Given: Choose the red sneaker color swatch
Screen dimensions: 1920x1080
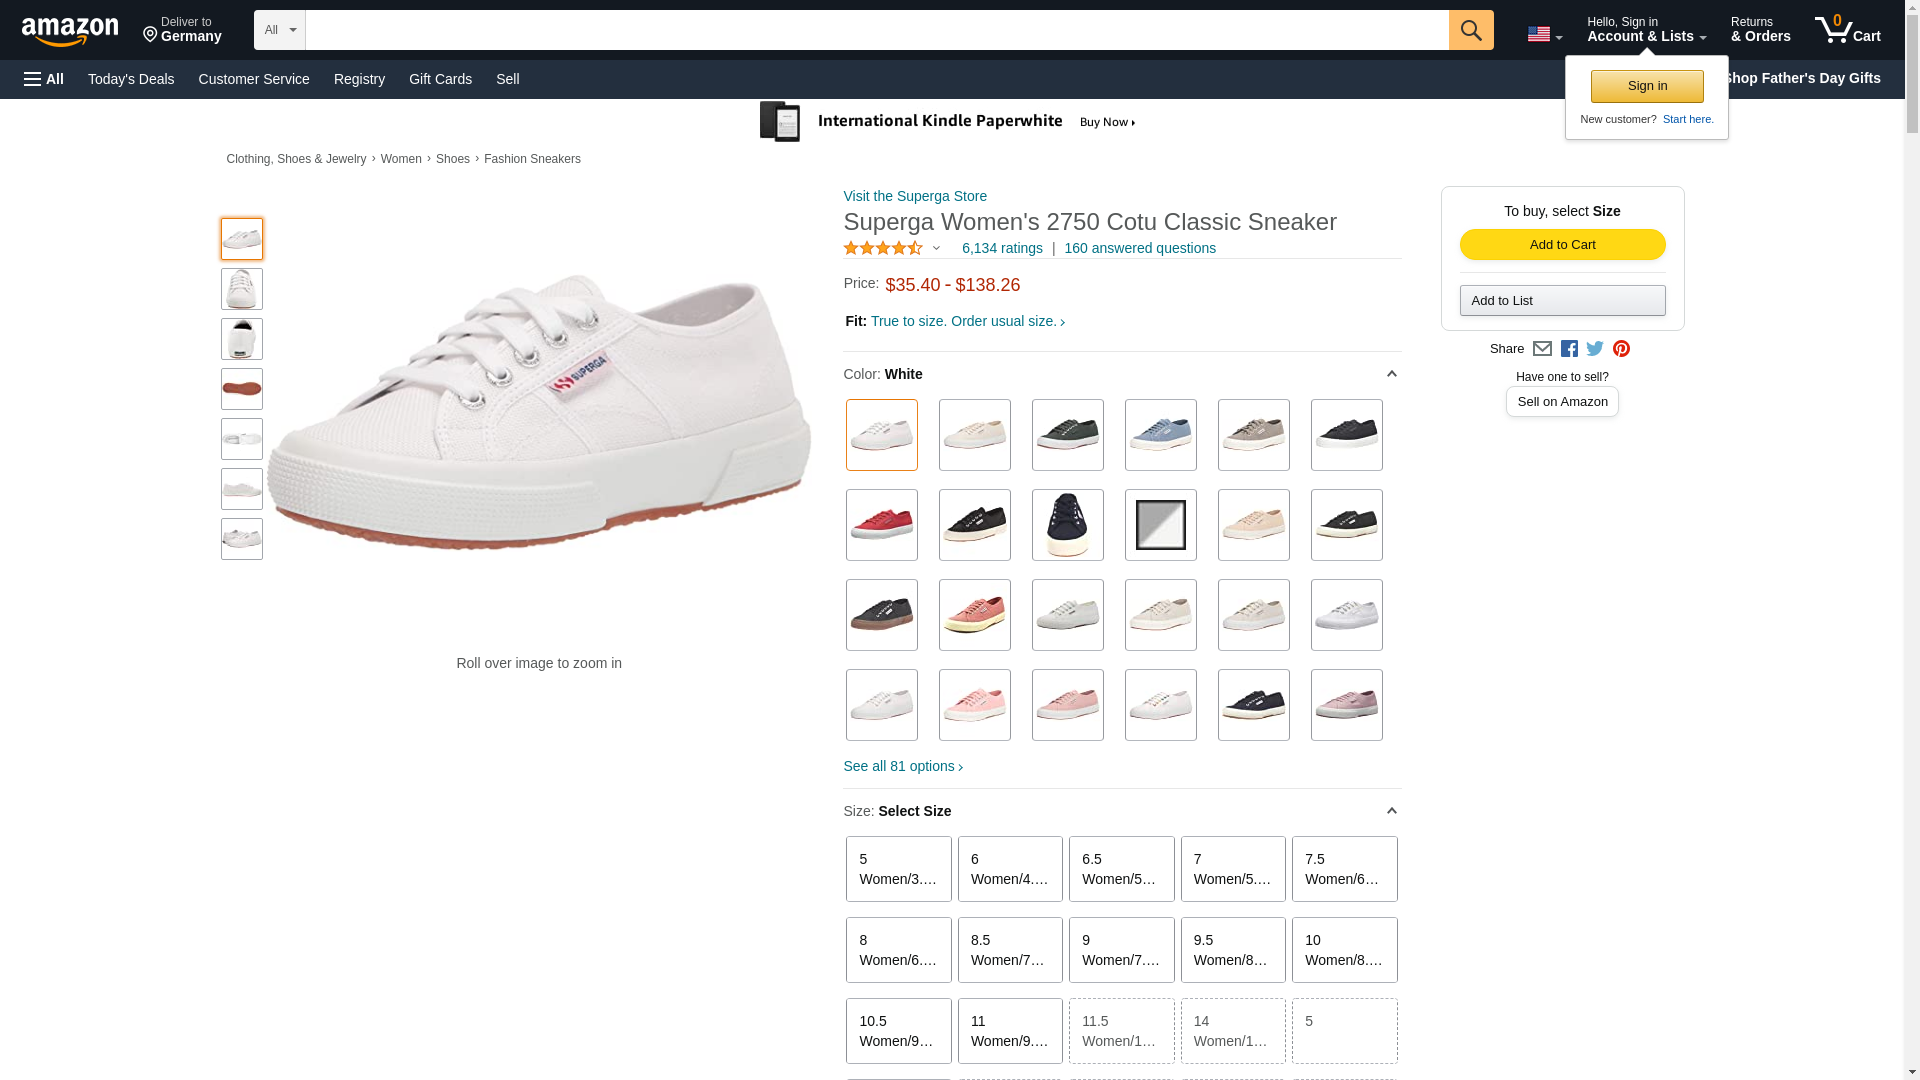Looking at the screenshot, I should 882,525.
